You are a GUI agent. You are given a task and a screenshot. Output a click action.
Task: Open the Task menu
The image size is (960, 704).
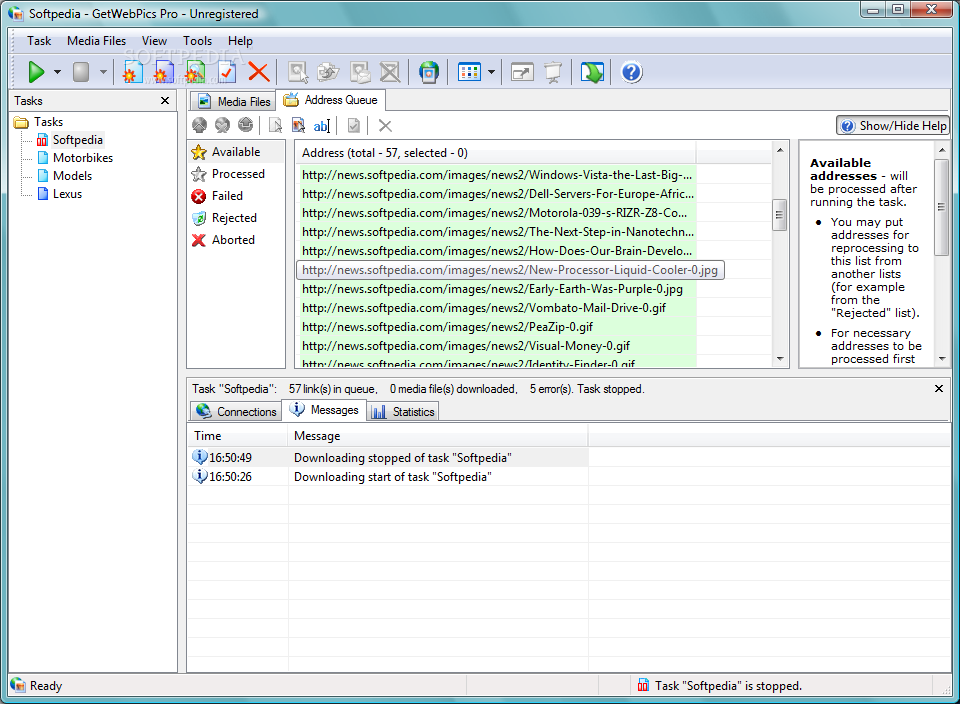(39, 41)
